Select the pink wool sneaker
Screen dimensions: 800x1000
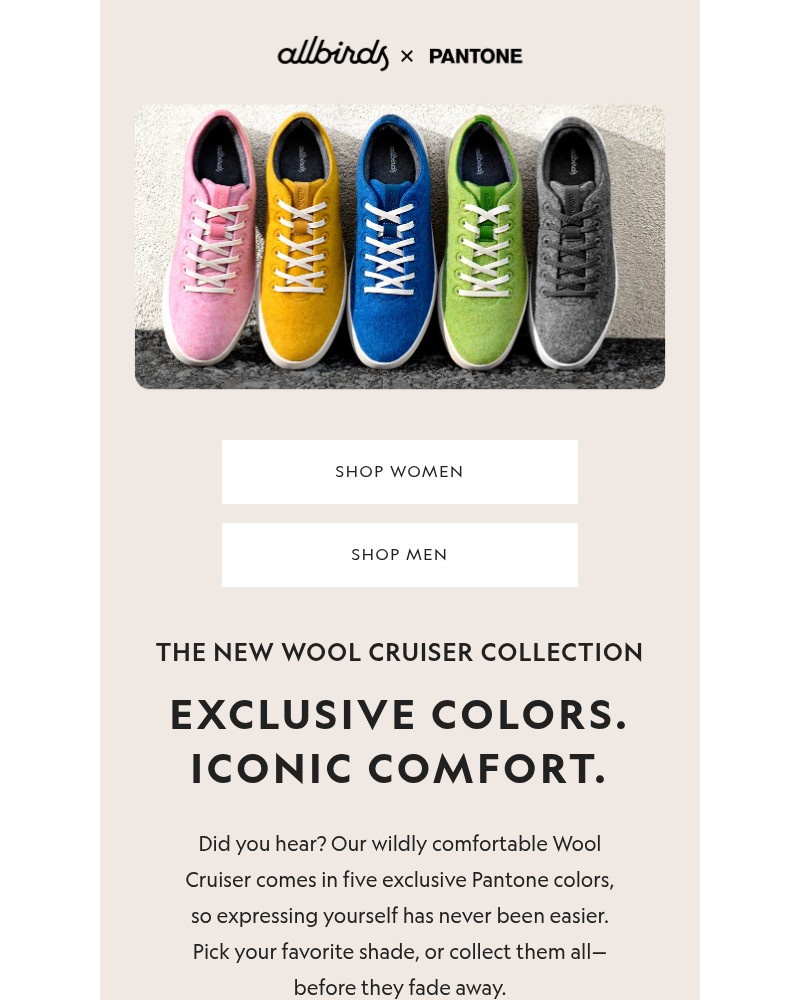[210, 237]
